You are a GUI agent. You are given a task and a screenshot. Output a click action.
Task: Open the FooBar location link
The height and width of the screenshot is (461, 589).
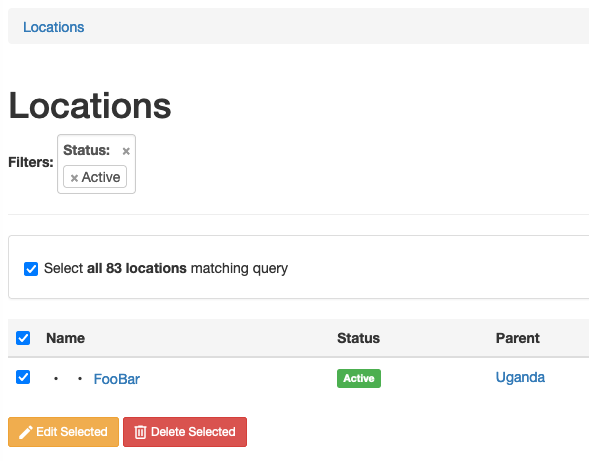(x=116, y=379)
